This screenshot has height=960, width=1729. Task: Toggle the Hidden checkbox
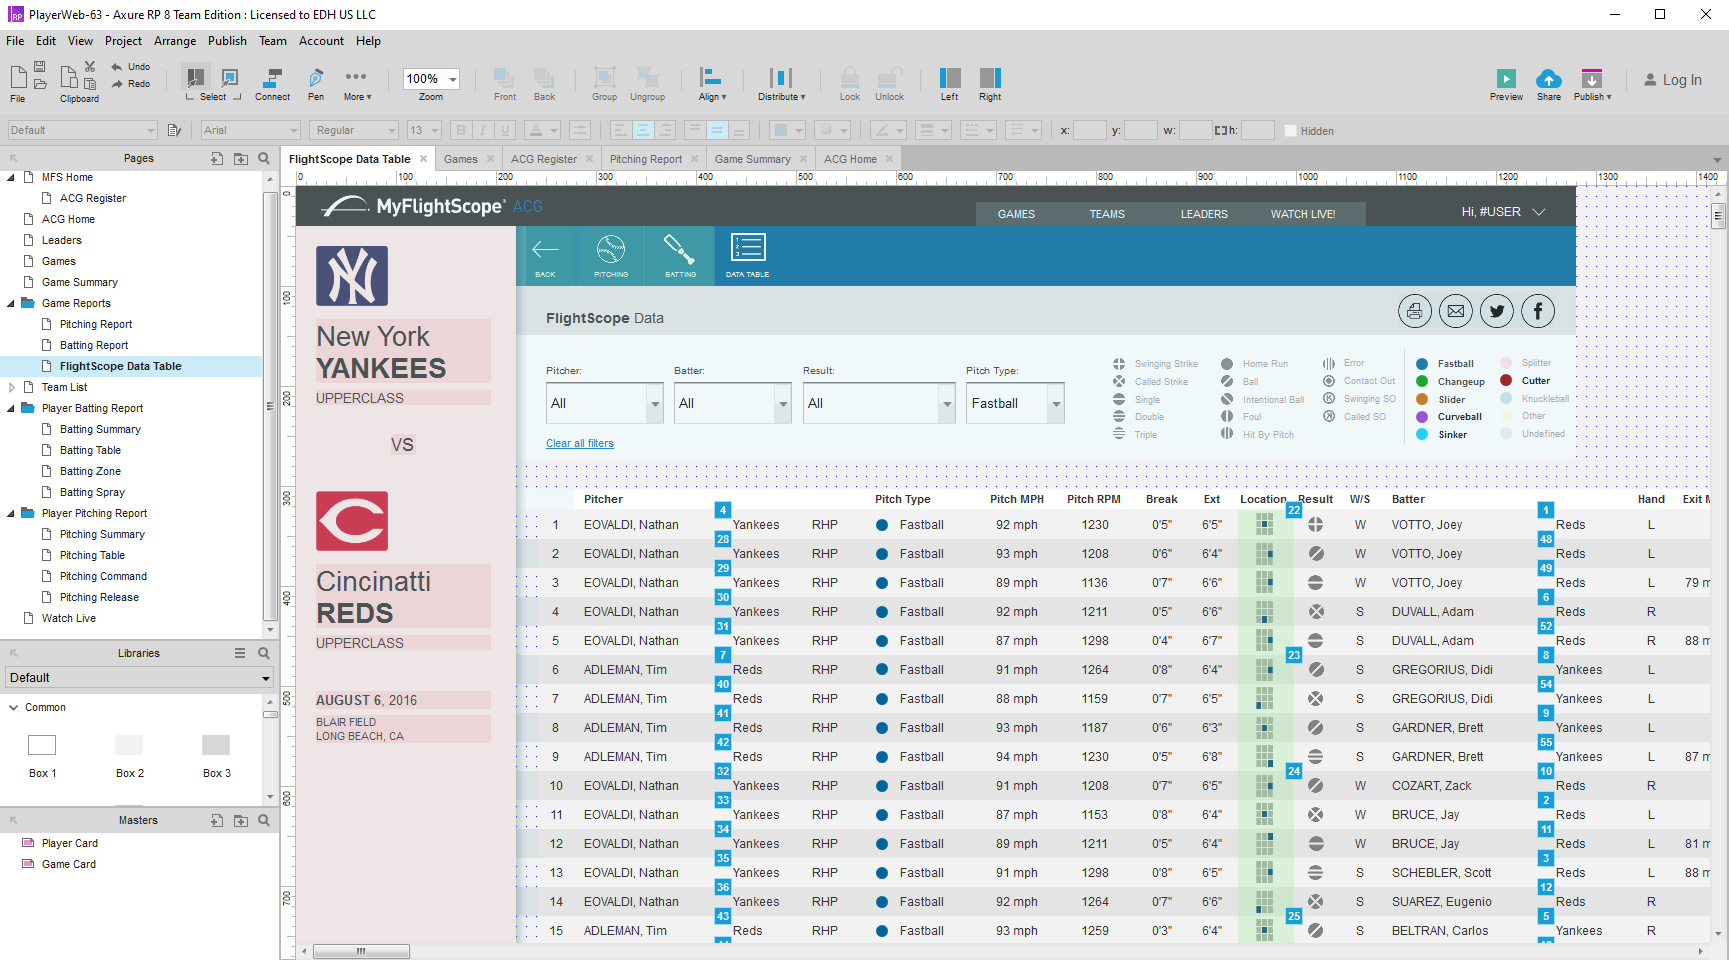[1290, 131]
